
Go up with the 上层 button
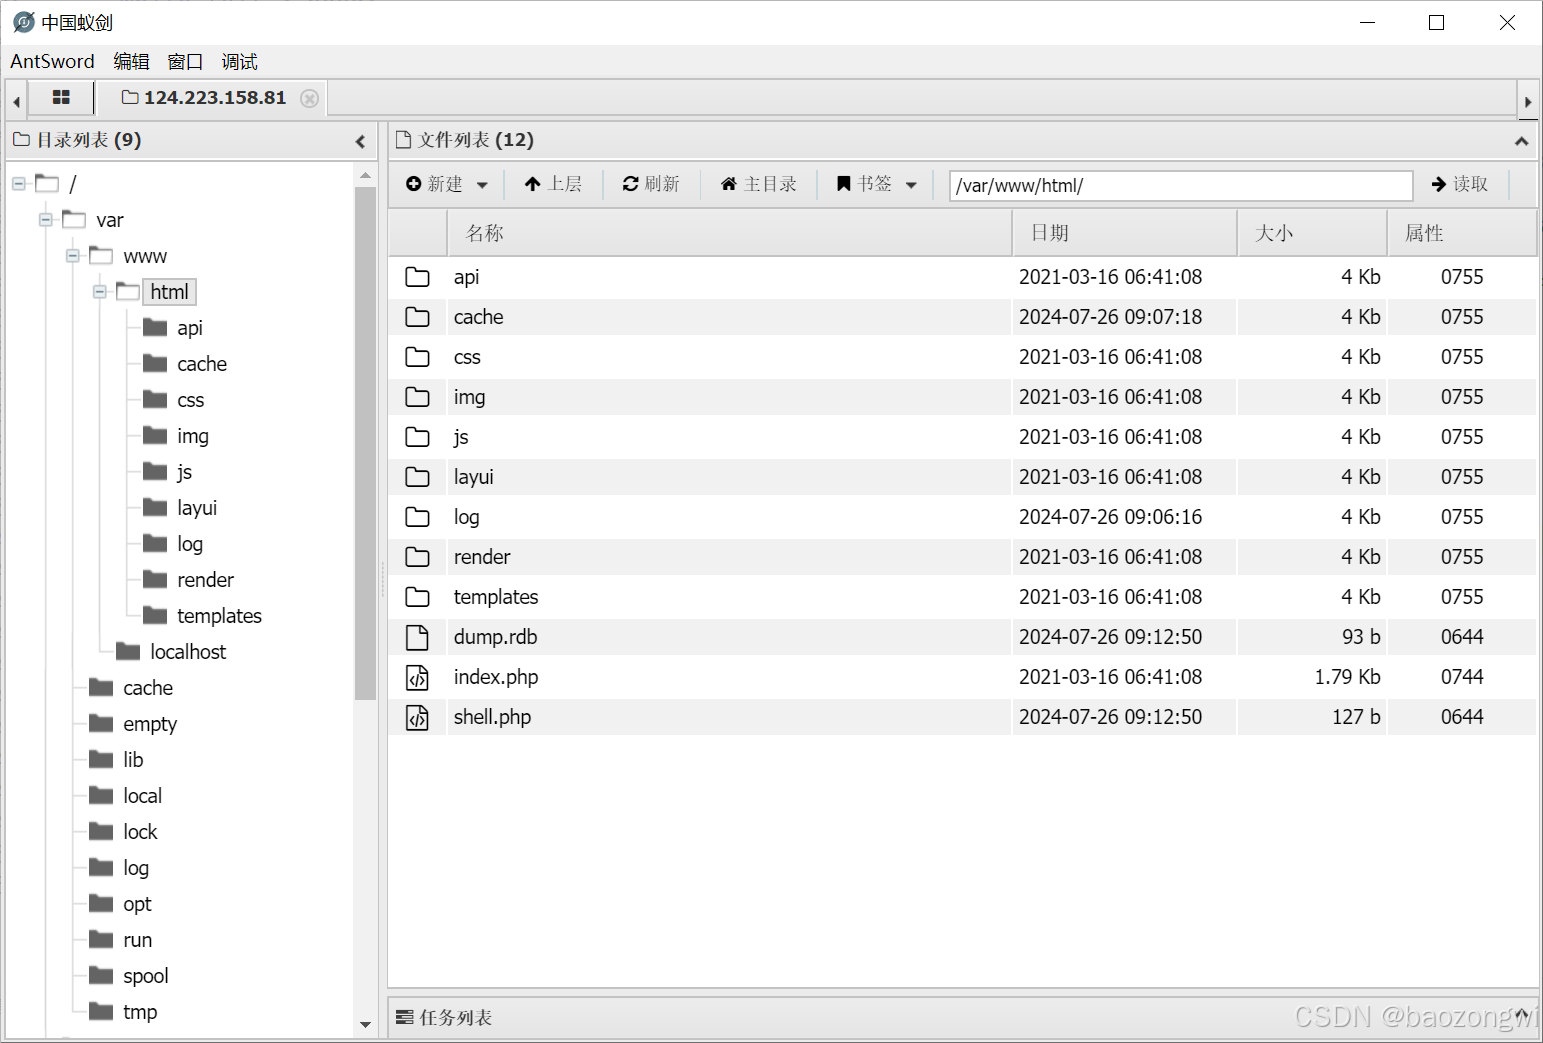point(553,184)
